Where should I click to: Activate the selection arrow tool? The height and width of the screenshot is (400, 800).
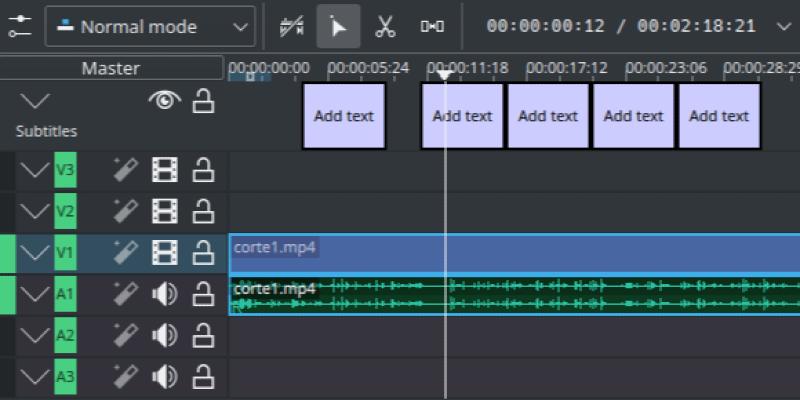tap(338, 27)
